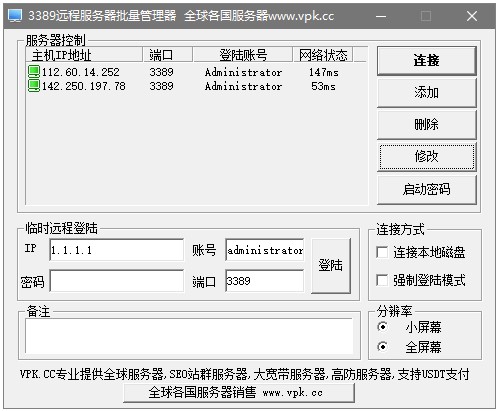Image resolution: width=498 pixels, height=411 pixels.
Task: Click the empty 密码 password field
Action: 116,281
